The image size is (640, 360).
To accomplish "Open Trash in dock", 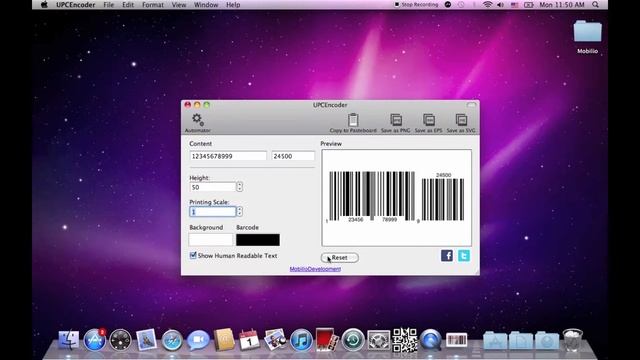I will click(x=573, y=340).
